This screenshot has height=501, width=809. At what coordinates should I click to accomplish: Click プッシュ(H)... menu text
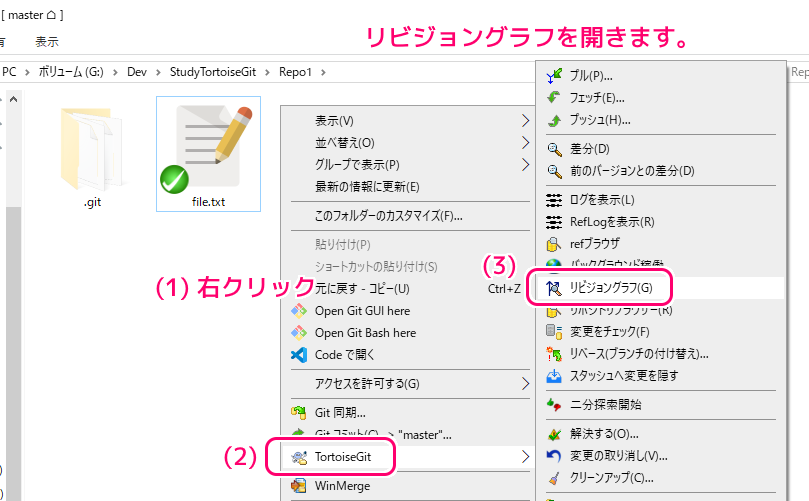[x=600, y=120]
